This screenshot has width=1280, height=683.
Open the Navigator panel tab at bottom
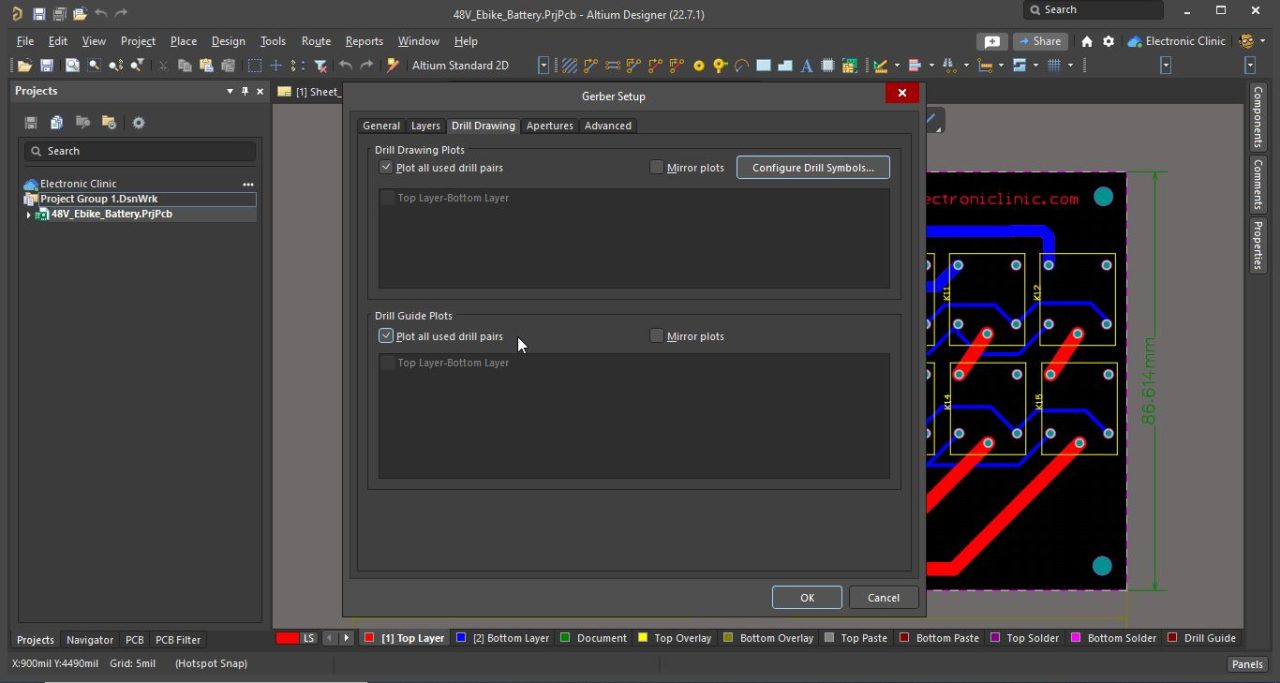tap(90, 640)
